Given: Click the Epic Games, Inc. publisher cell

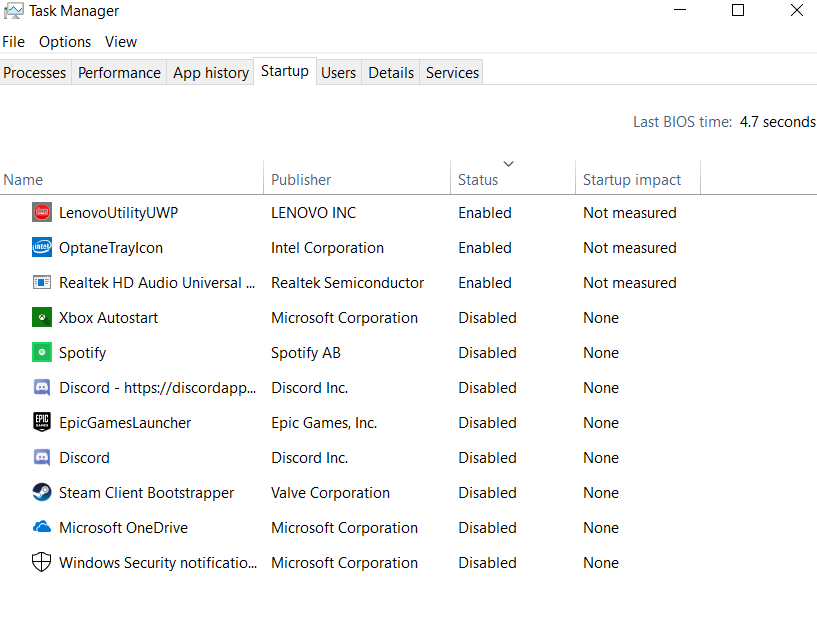Looking at the screenshot, I should [324, 423].
